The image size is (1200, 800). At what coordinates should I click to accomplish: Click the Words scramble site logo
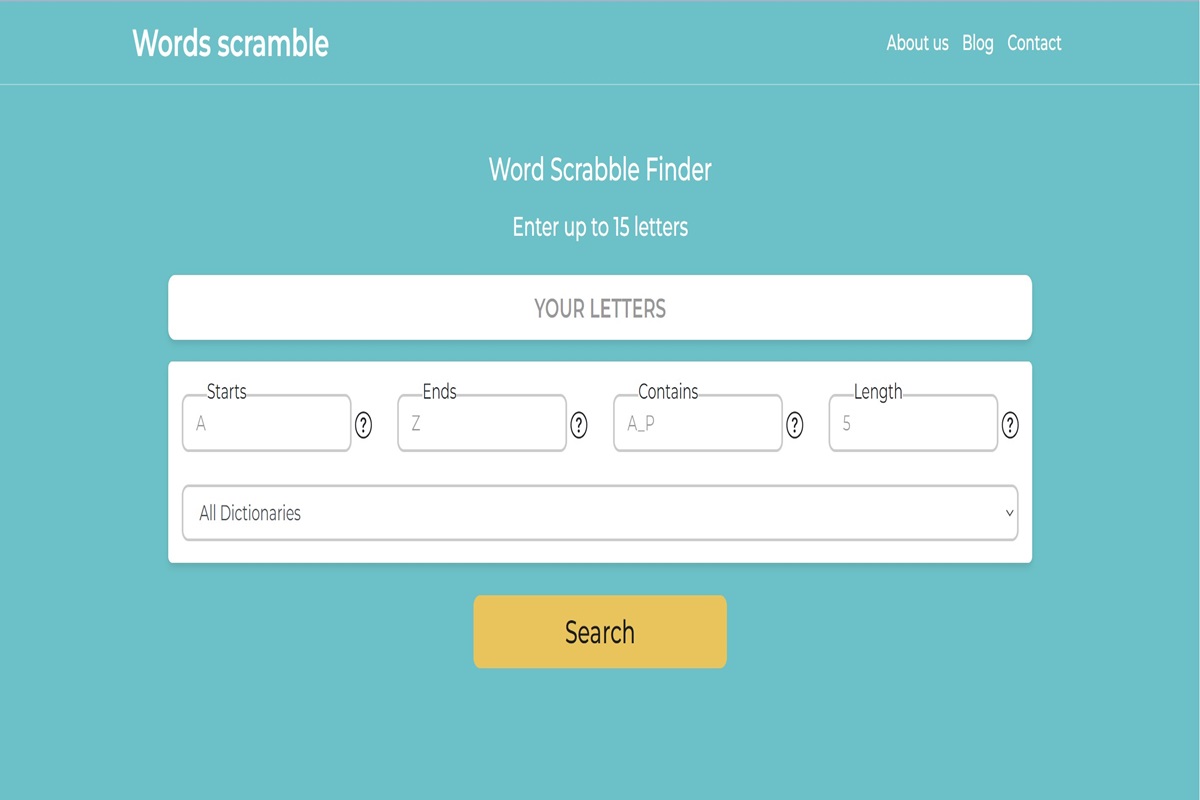point(230,43)
